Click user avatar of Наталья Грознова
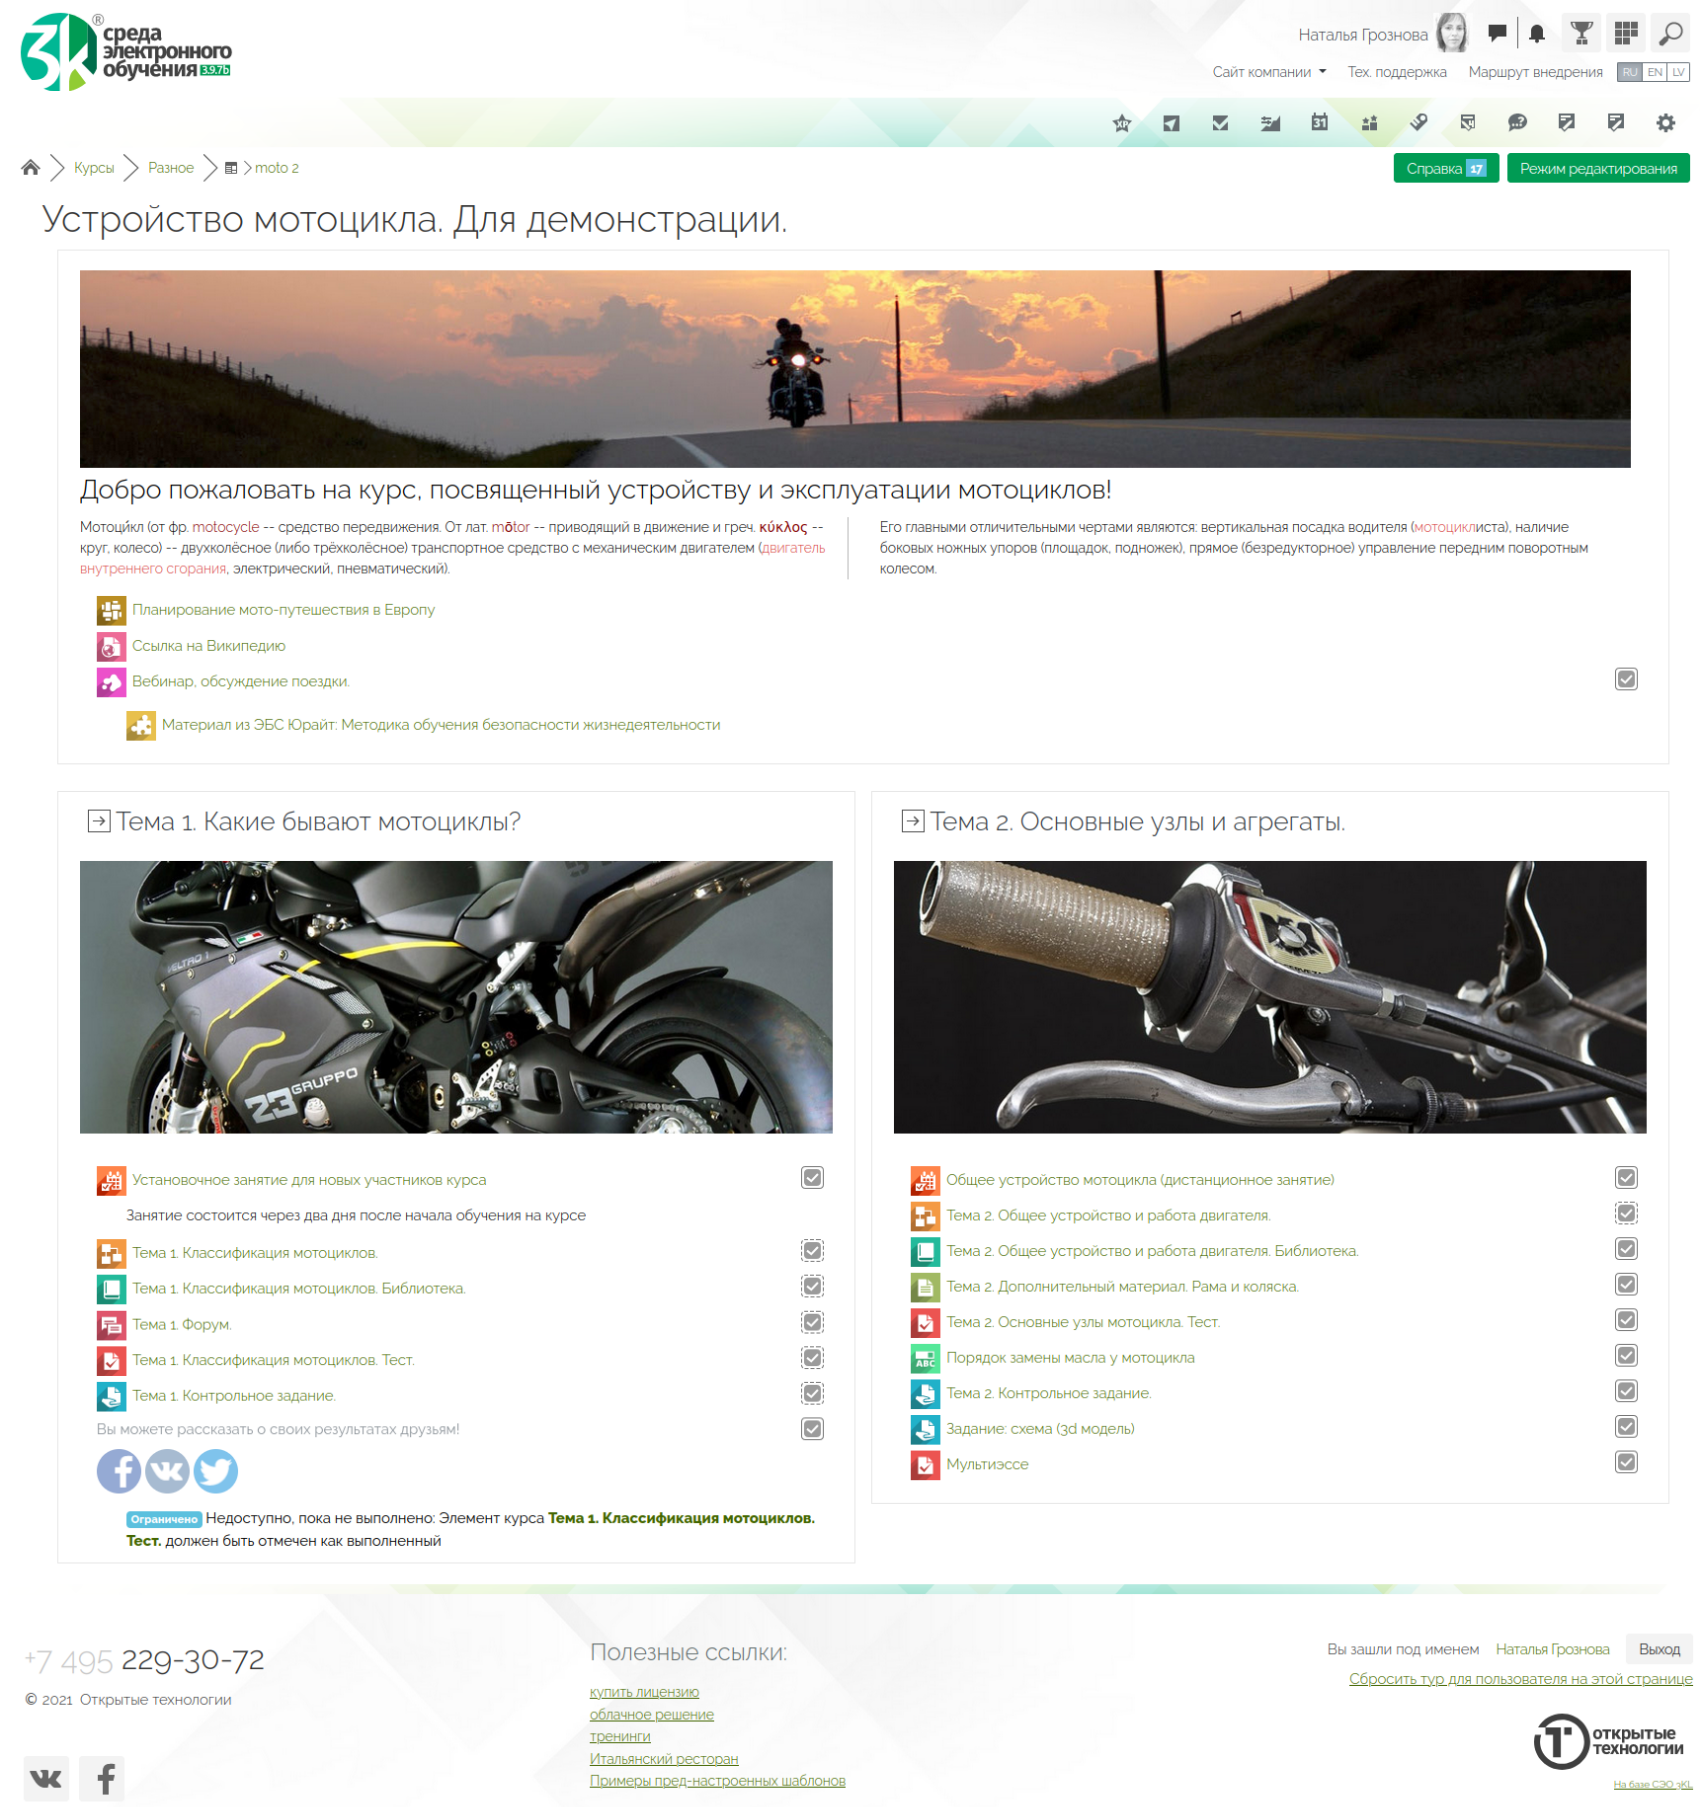This screenshot has width=1700, height=1814. click(x=1452, y=33)
